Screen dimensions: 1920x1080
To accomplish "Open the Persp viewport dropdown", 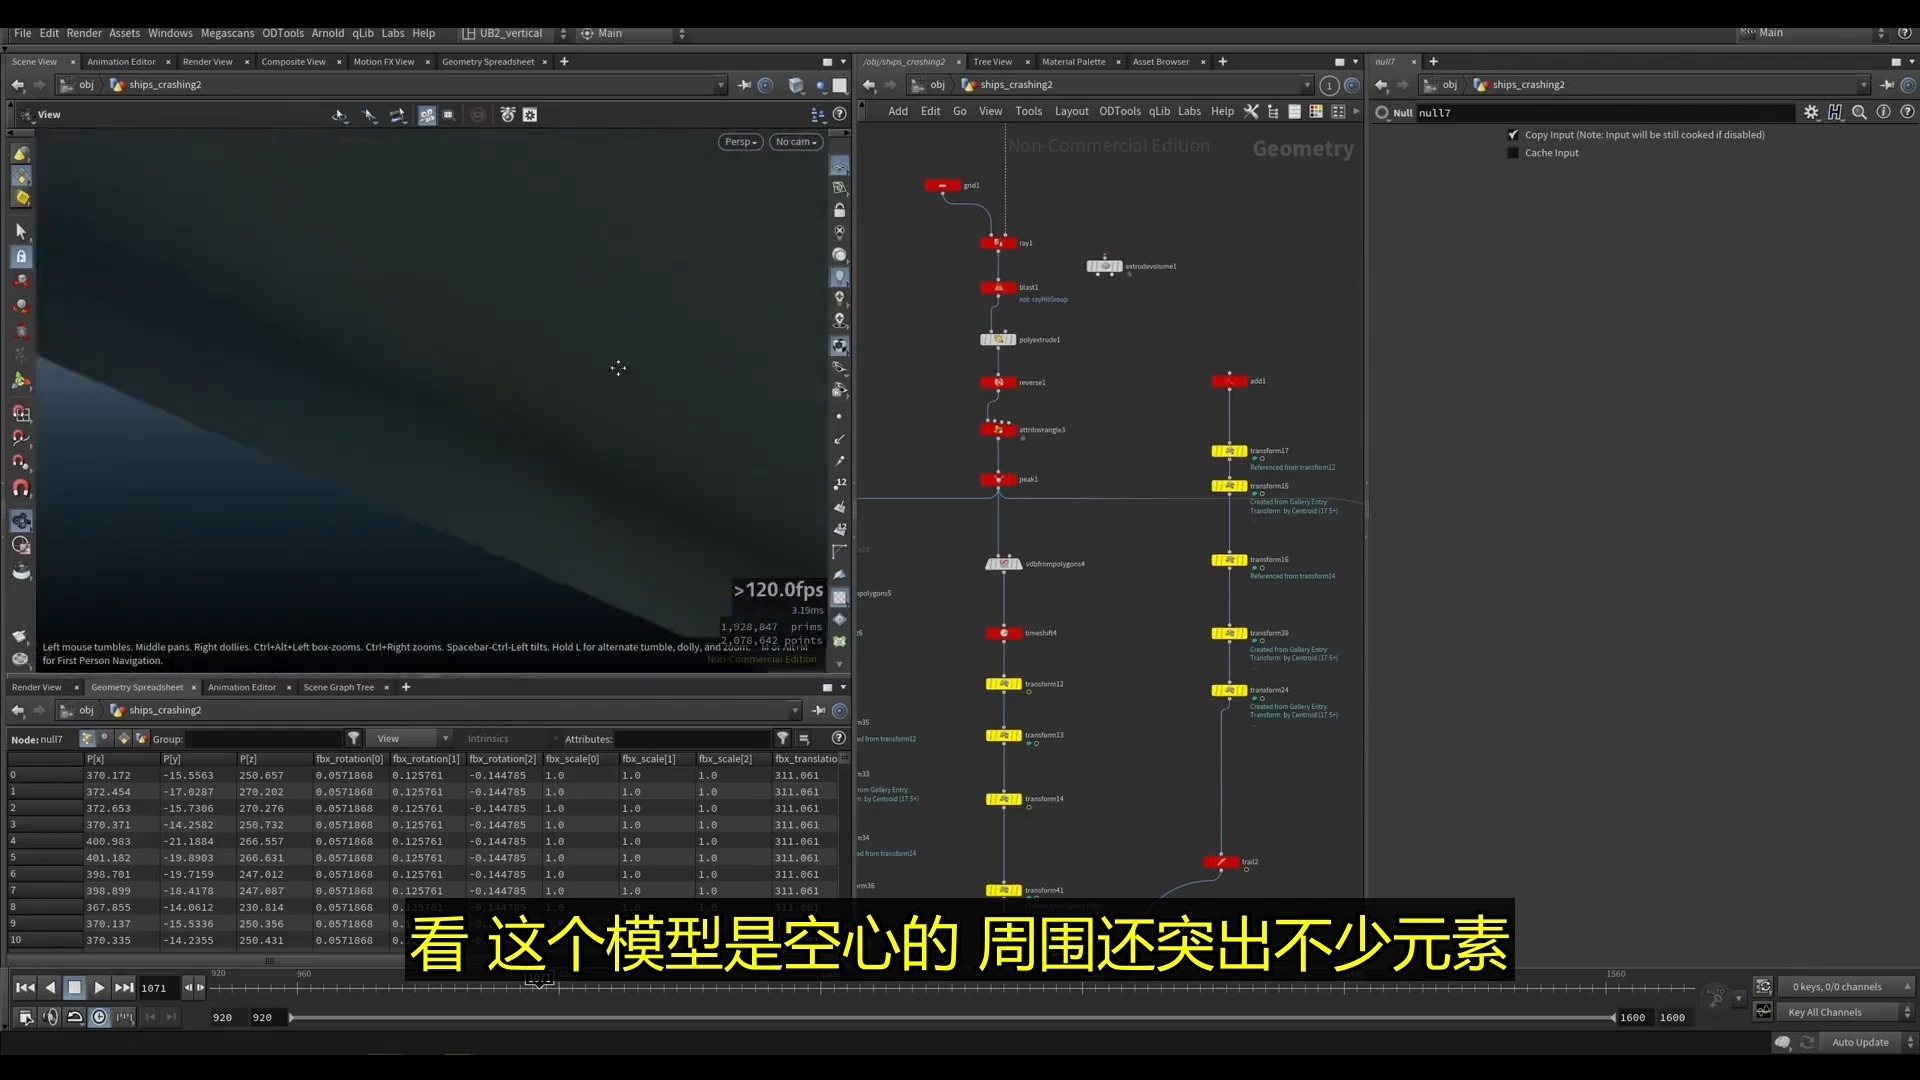I will pos(740,142).
